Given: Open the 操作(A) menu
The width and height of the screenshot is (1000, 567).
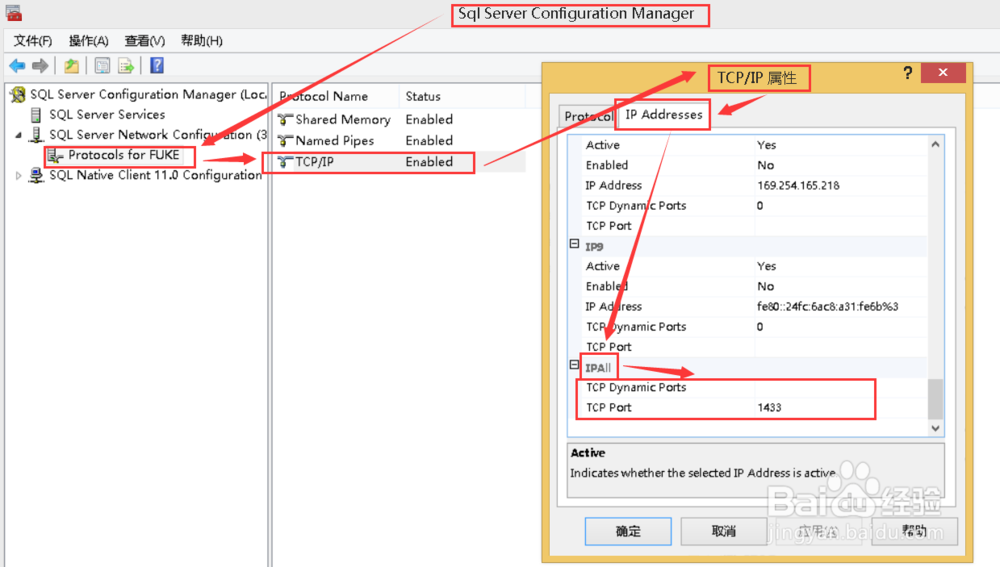Looking at the screenshot, I should 89,41.
